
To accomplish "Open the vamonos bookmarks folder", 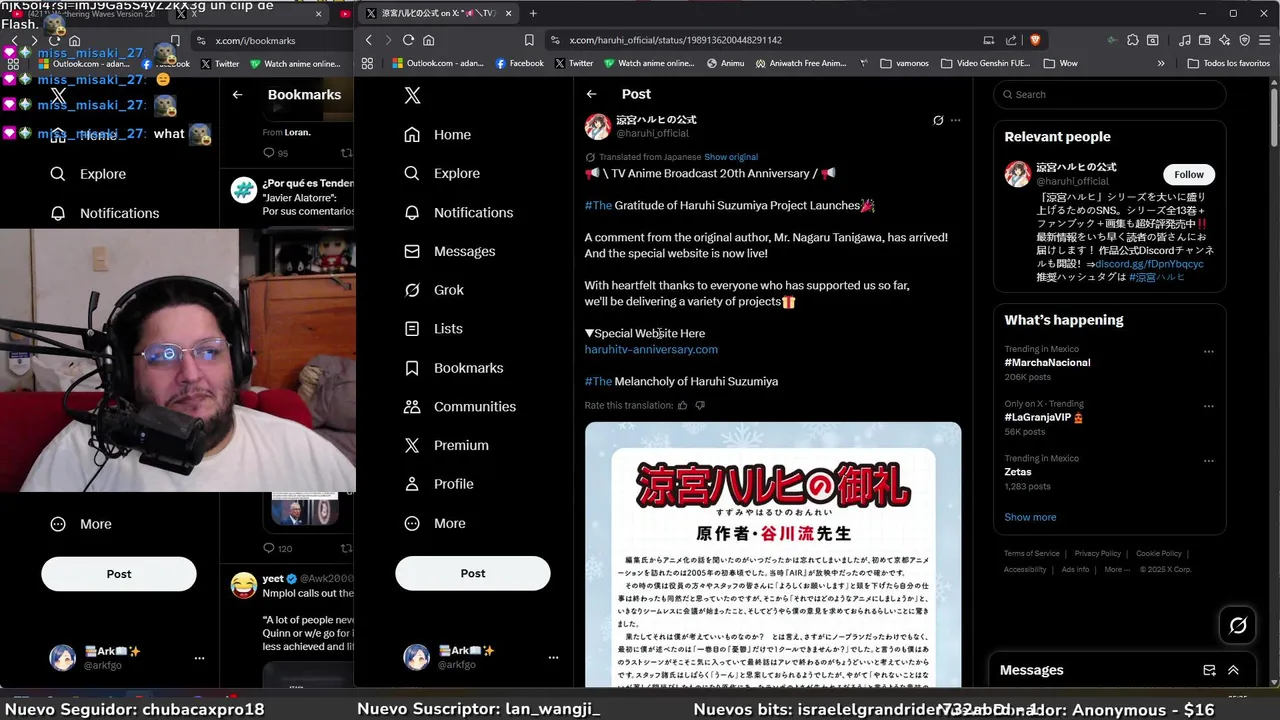I will tap(904, 63).
